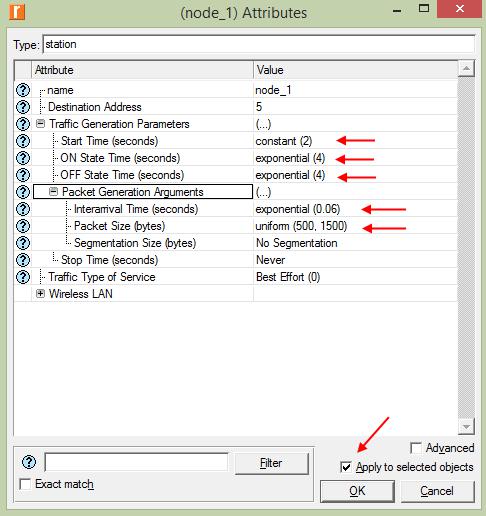Open help icon for Start Time row
The height and width of the screenshot is (516, 486).
23,141
